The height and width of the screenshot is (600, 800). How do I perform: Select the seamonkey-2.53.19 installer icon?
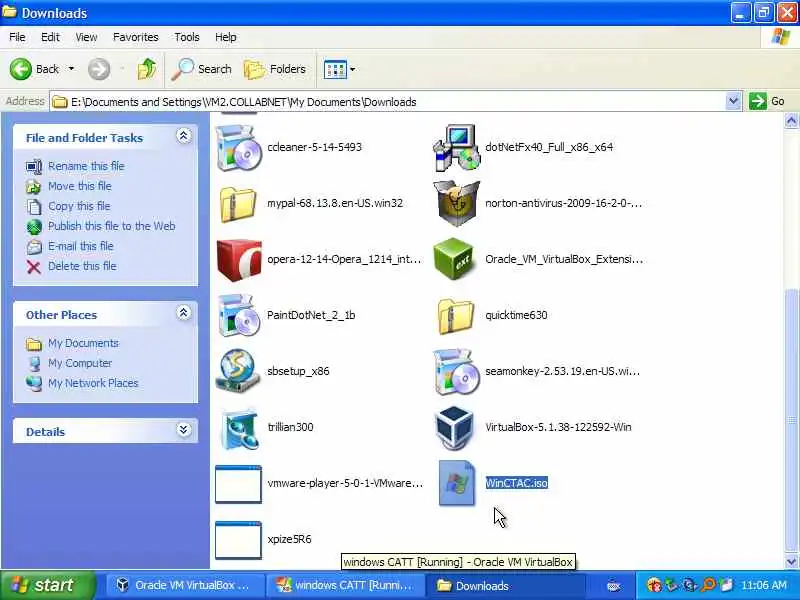[456, 371]
